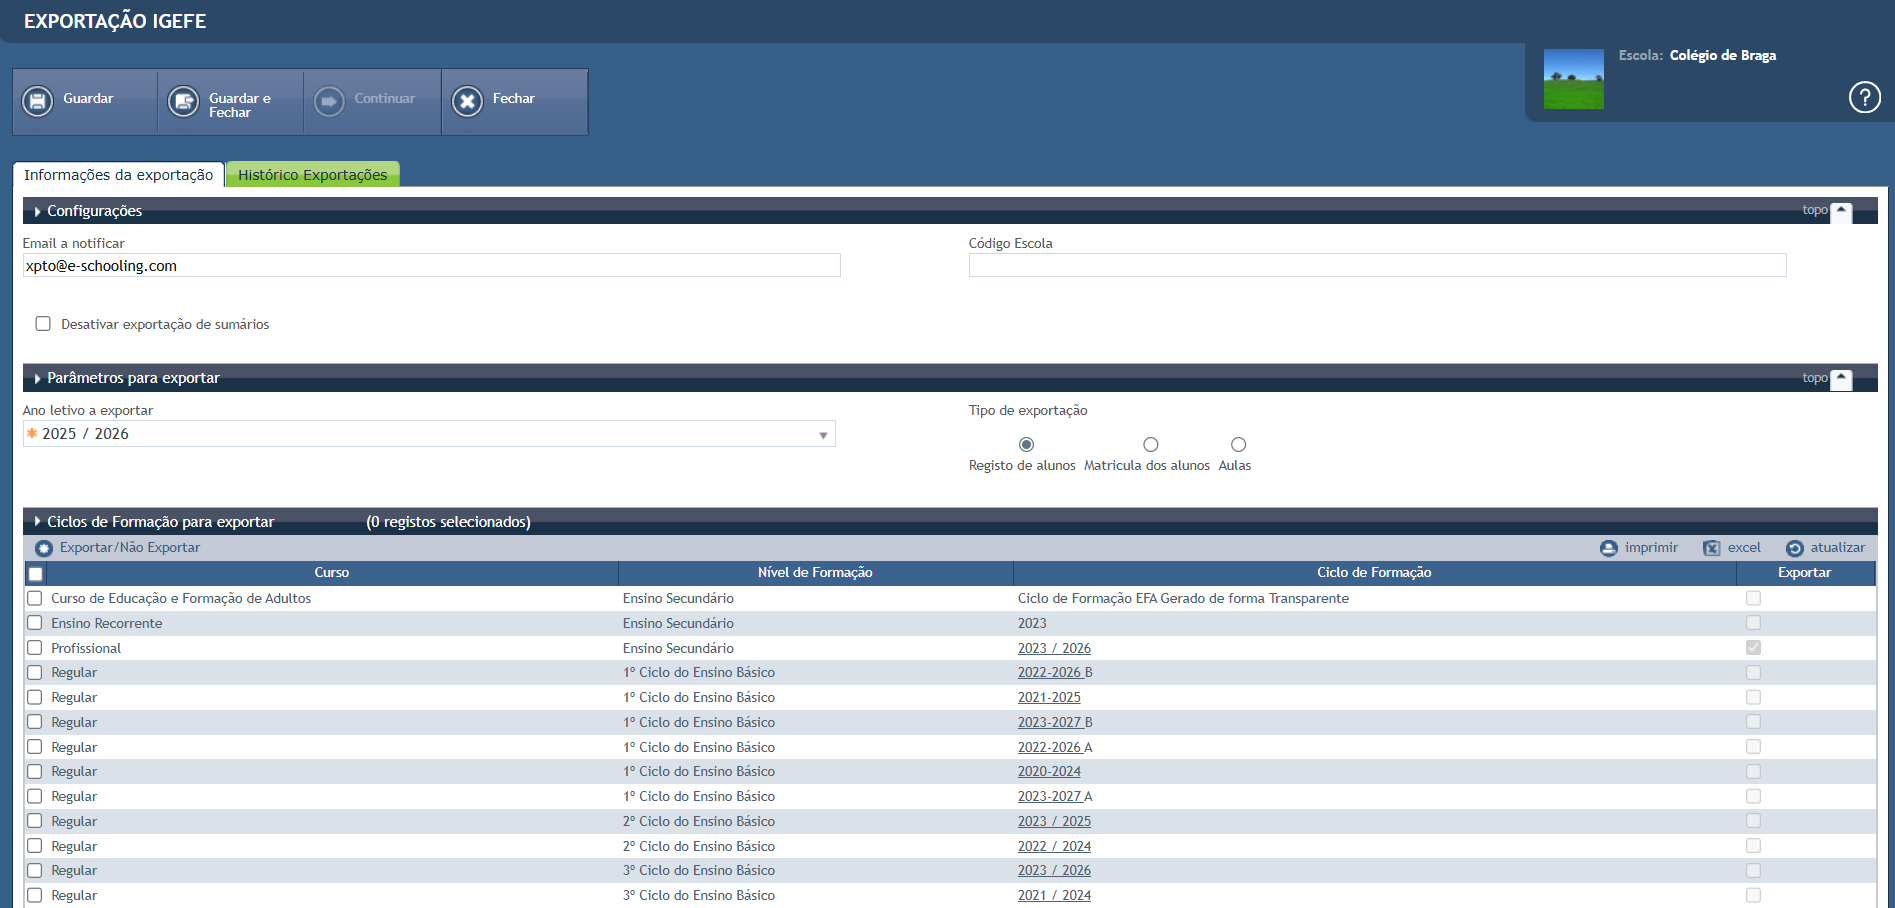Sort by the Exportar column header
Image resolution: width=1895 pixels, height=908 pixels.
(x=1804, y=573)
